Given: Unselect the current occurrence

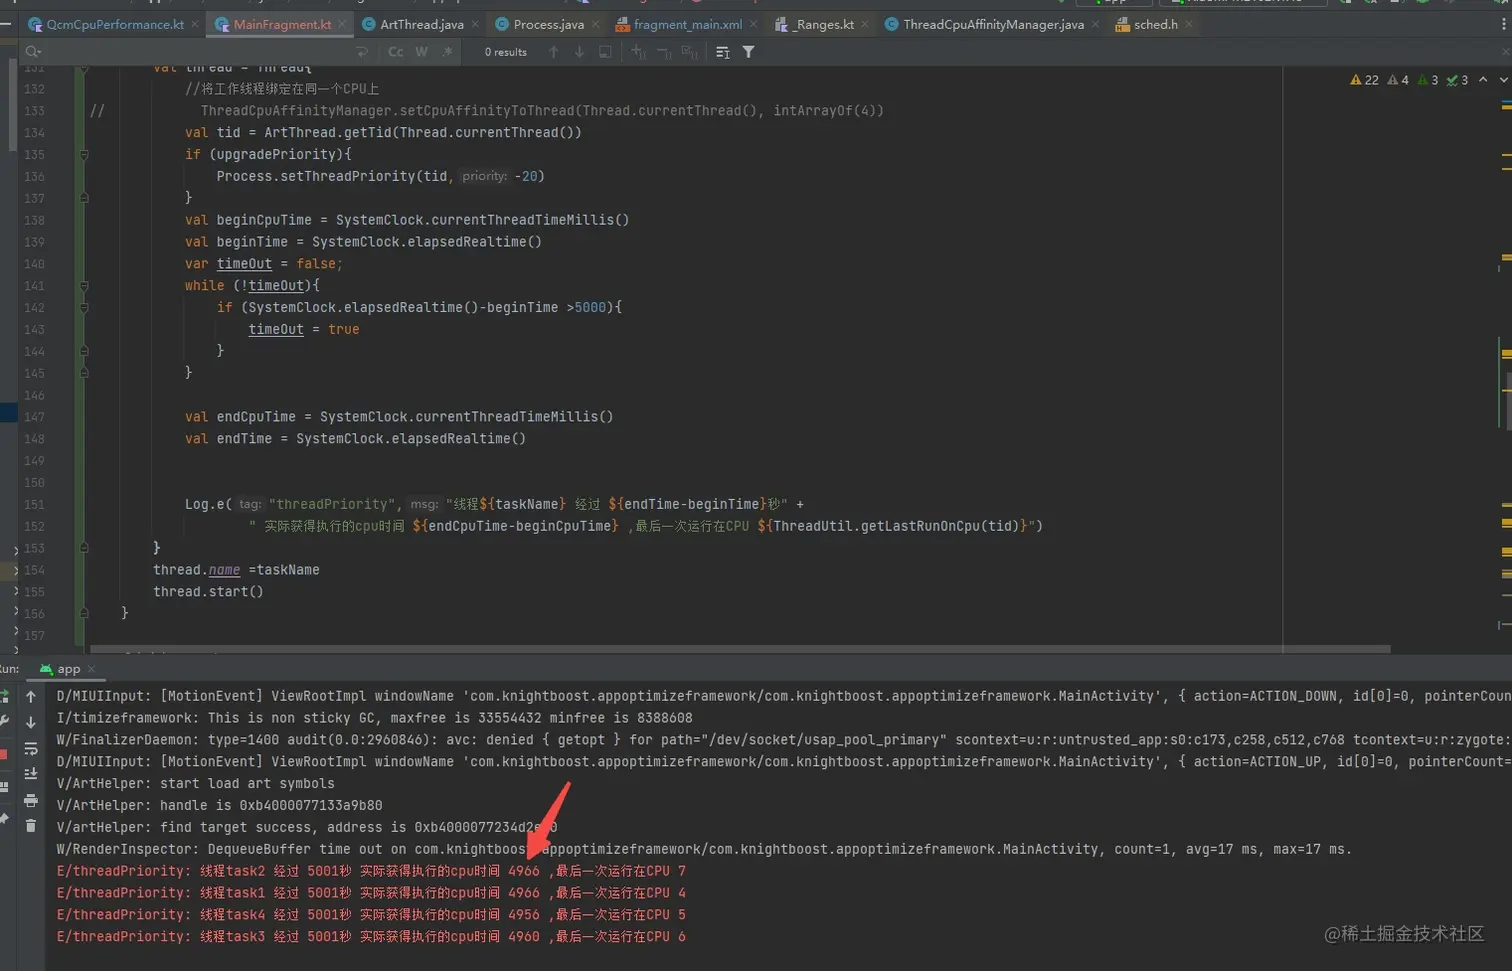Looking at the screenshot, I should click(664, 52).
